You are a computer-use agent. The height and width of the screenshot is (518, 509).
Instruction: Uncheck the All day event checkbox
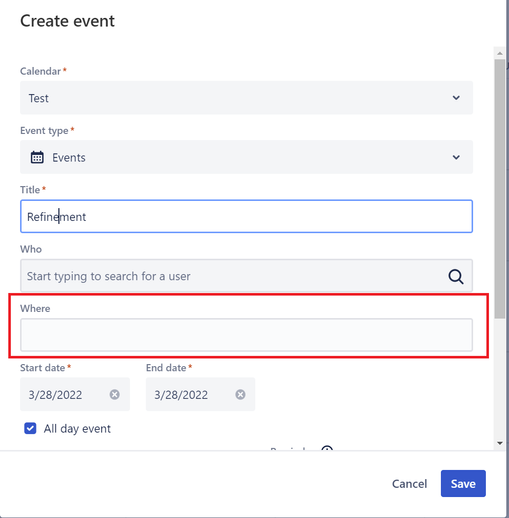[x=30, y=428]
